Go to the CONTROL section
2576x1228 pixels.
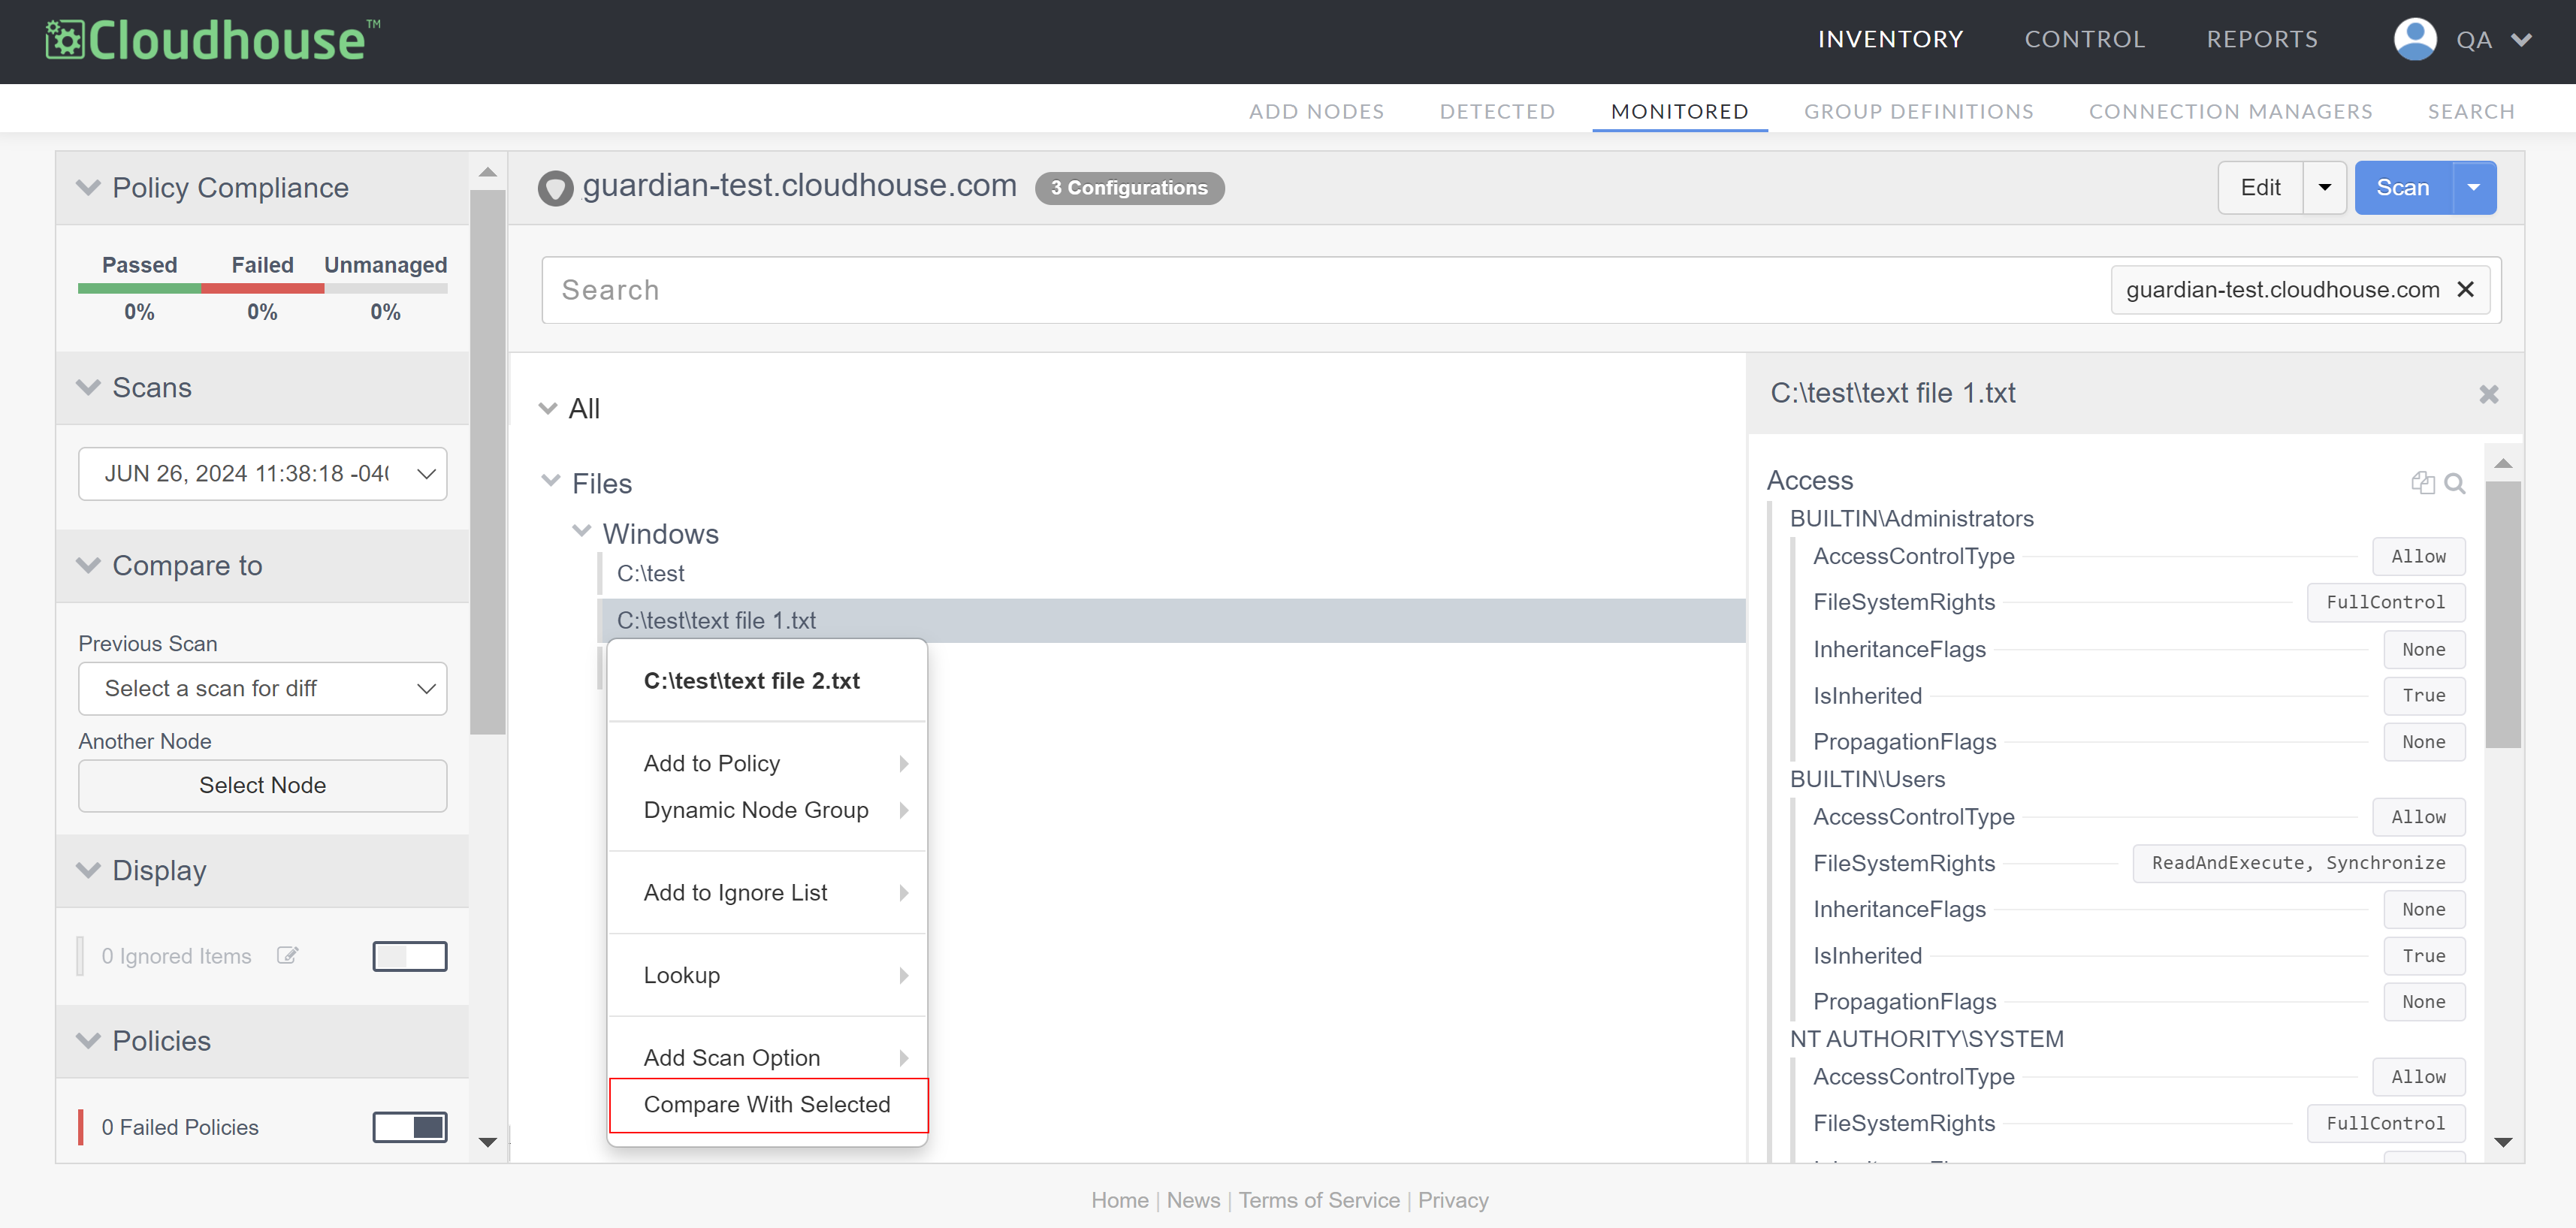(x=2085, y=40)
